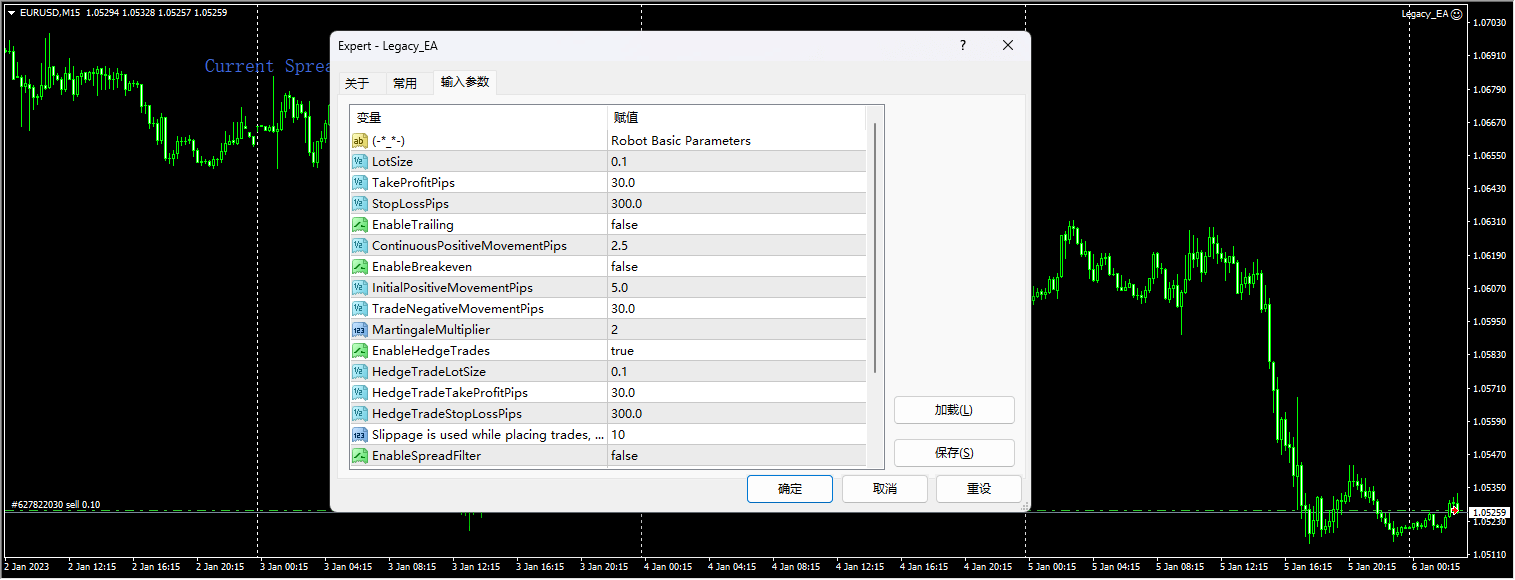Click the LotSize parameter type icon

point(360,162)
